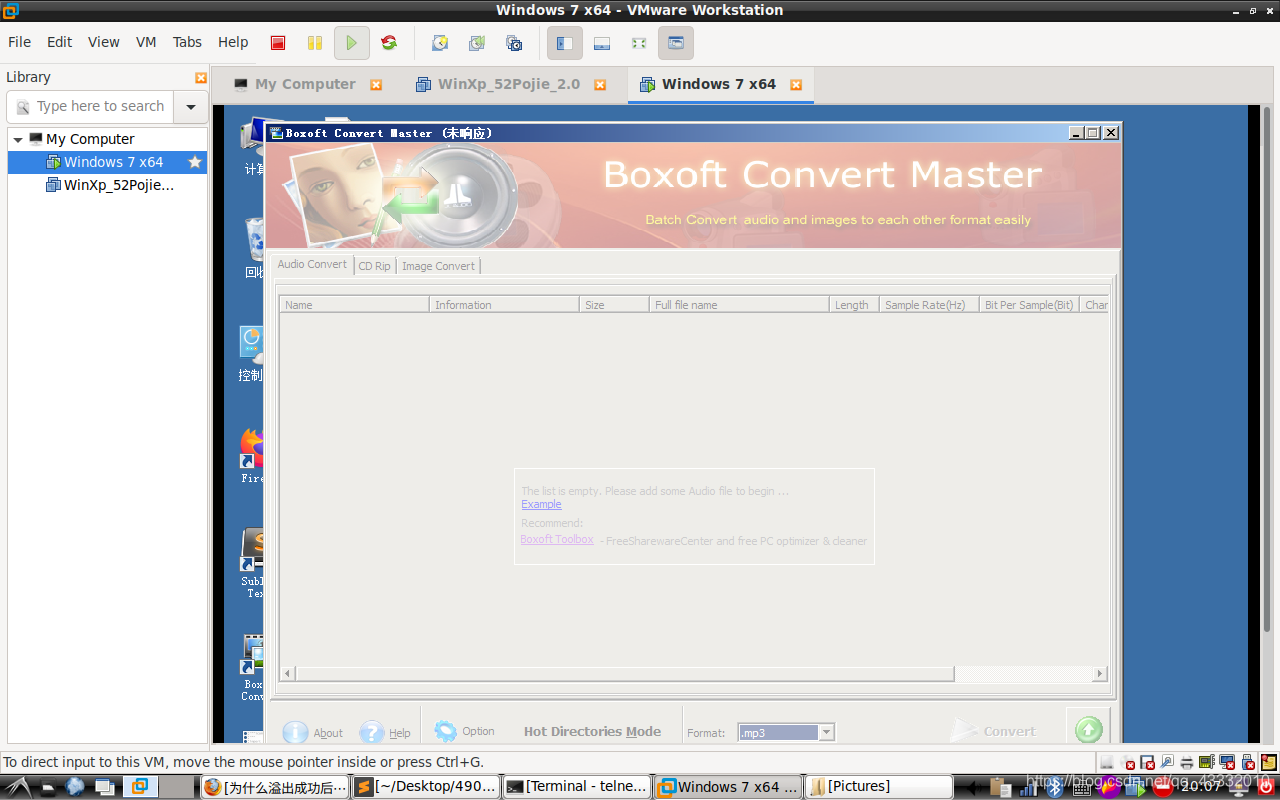Open the Boxoft Toolbox link

[557, 540]
